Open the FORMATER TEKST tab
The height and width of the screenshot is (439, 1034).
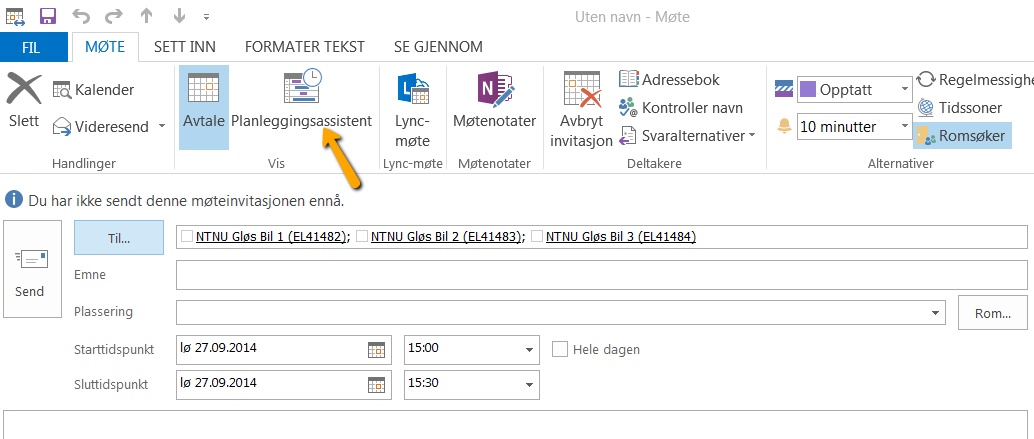point(304,47)
